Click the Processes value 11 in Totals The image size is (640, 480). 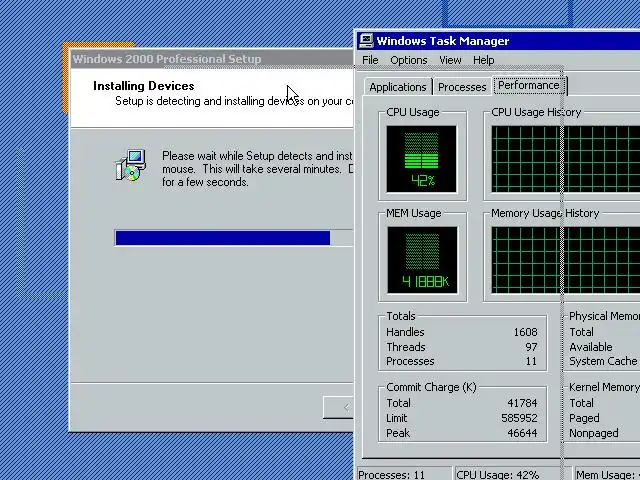(531, 361)
